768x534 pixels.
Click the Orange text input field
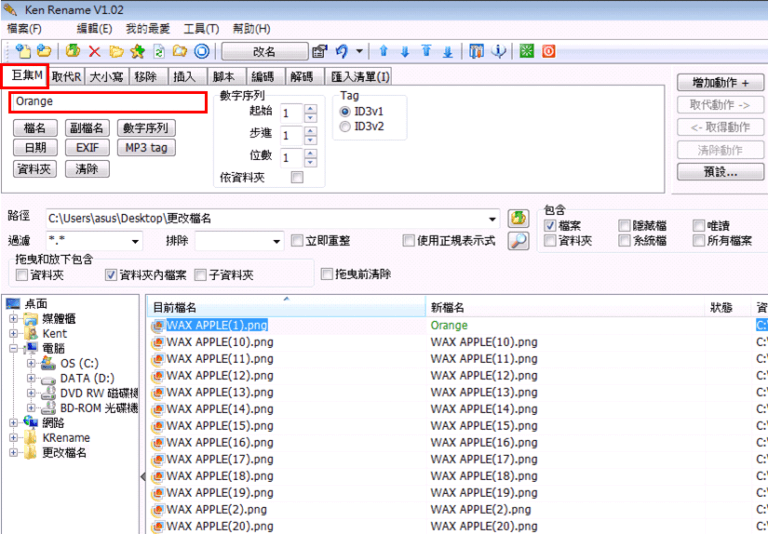[x=107, y=101]
